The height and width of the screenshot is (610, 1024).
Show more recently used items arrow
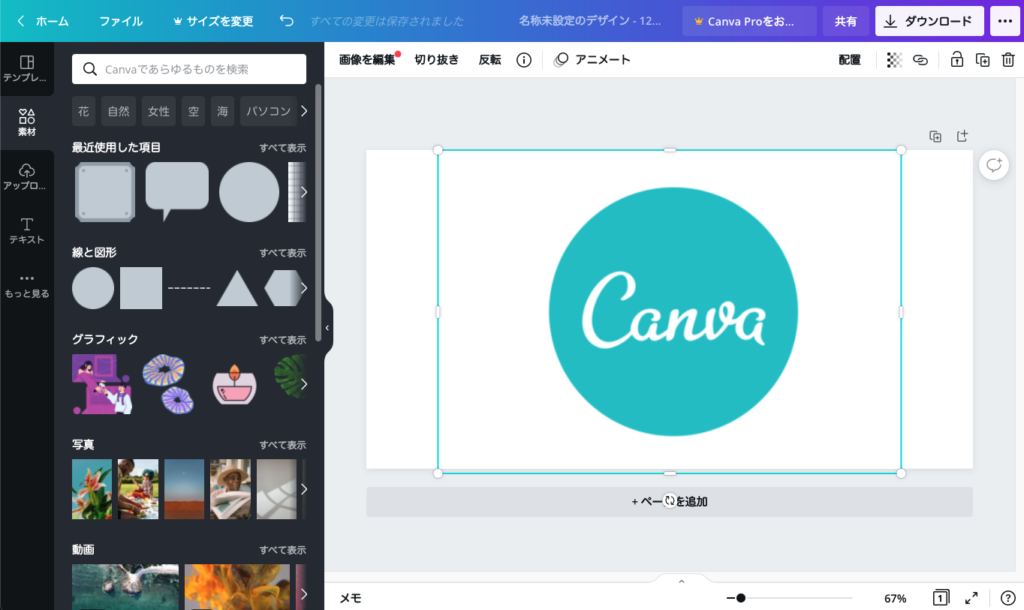coord(304,192)
